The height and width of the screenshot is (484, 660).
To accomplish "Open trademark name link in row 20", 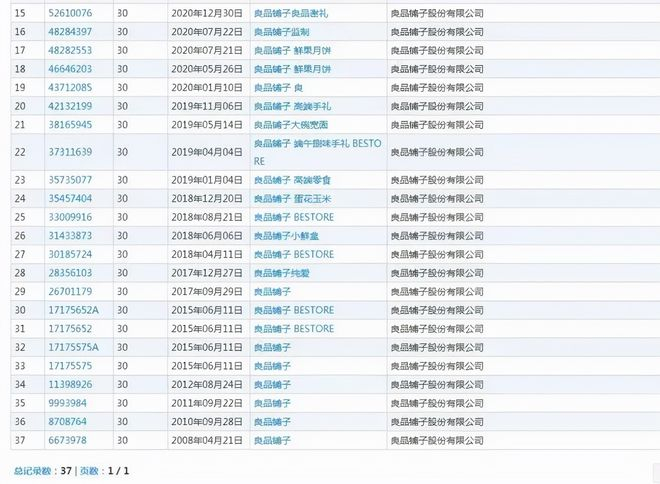I will click(292, 106).
